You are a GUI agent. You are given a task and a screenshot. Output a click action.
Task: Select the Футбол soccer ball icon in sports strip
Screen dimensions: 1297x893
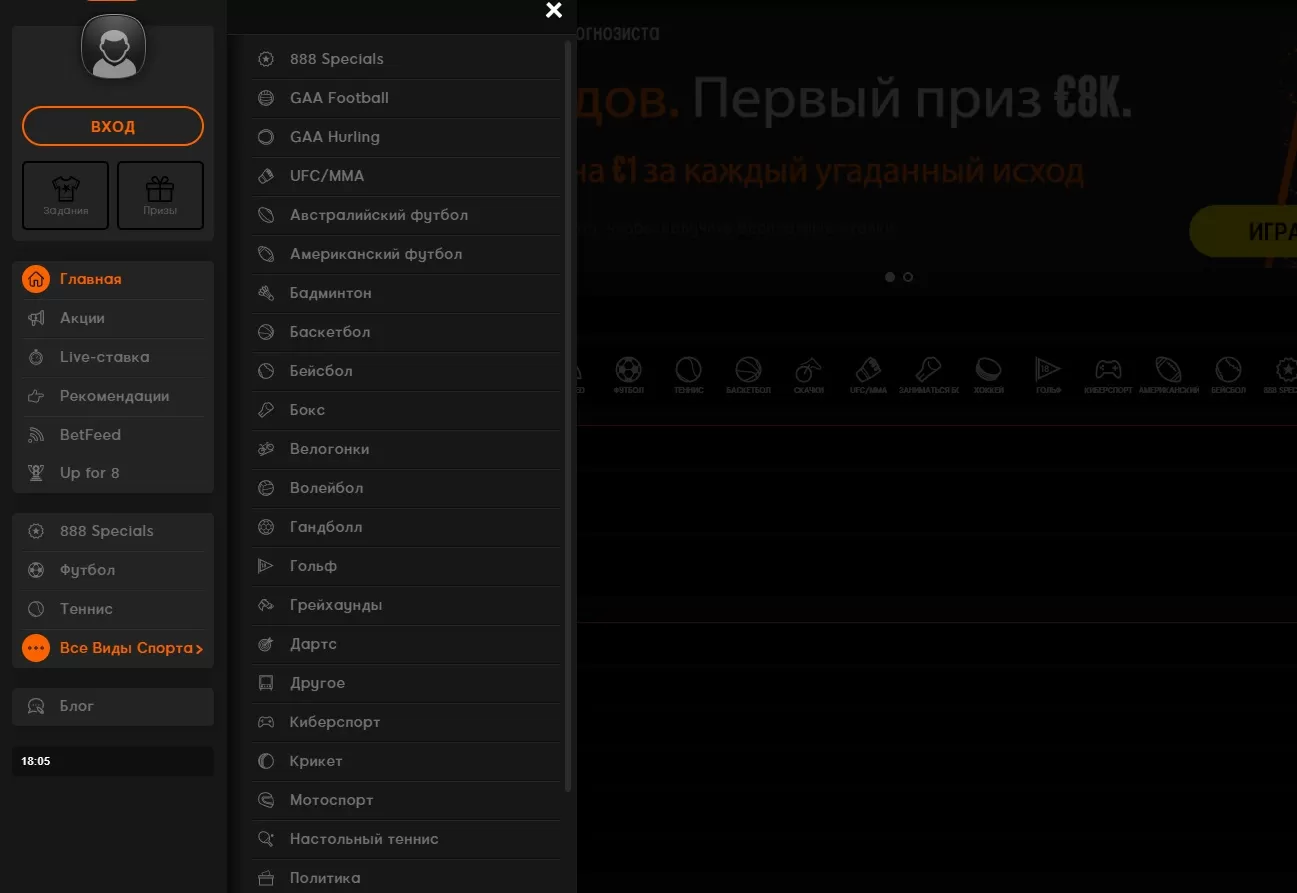click(628, 370)
